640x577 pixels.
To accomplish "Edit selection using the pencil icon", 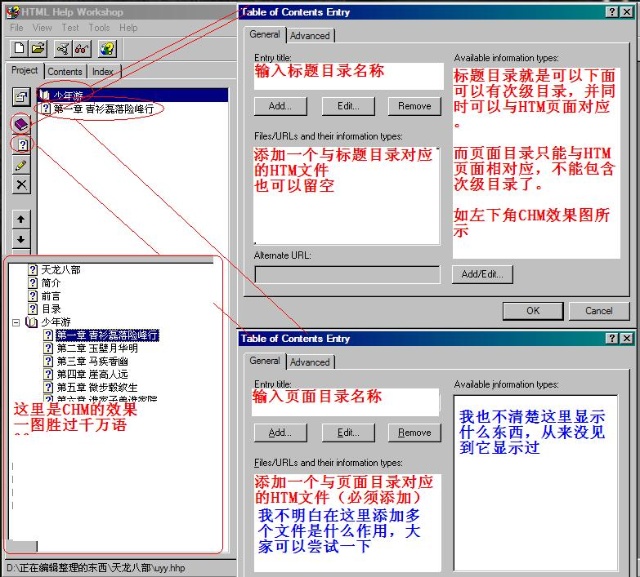I will click(x=21, y=165).
